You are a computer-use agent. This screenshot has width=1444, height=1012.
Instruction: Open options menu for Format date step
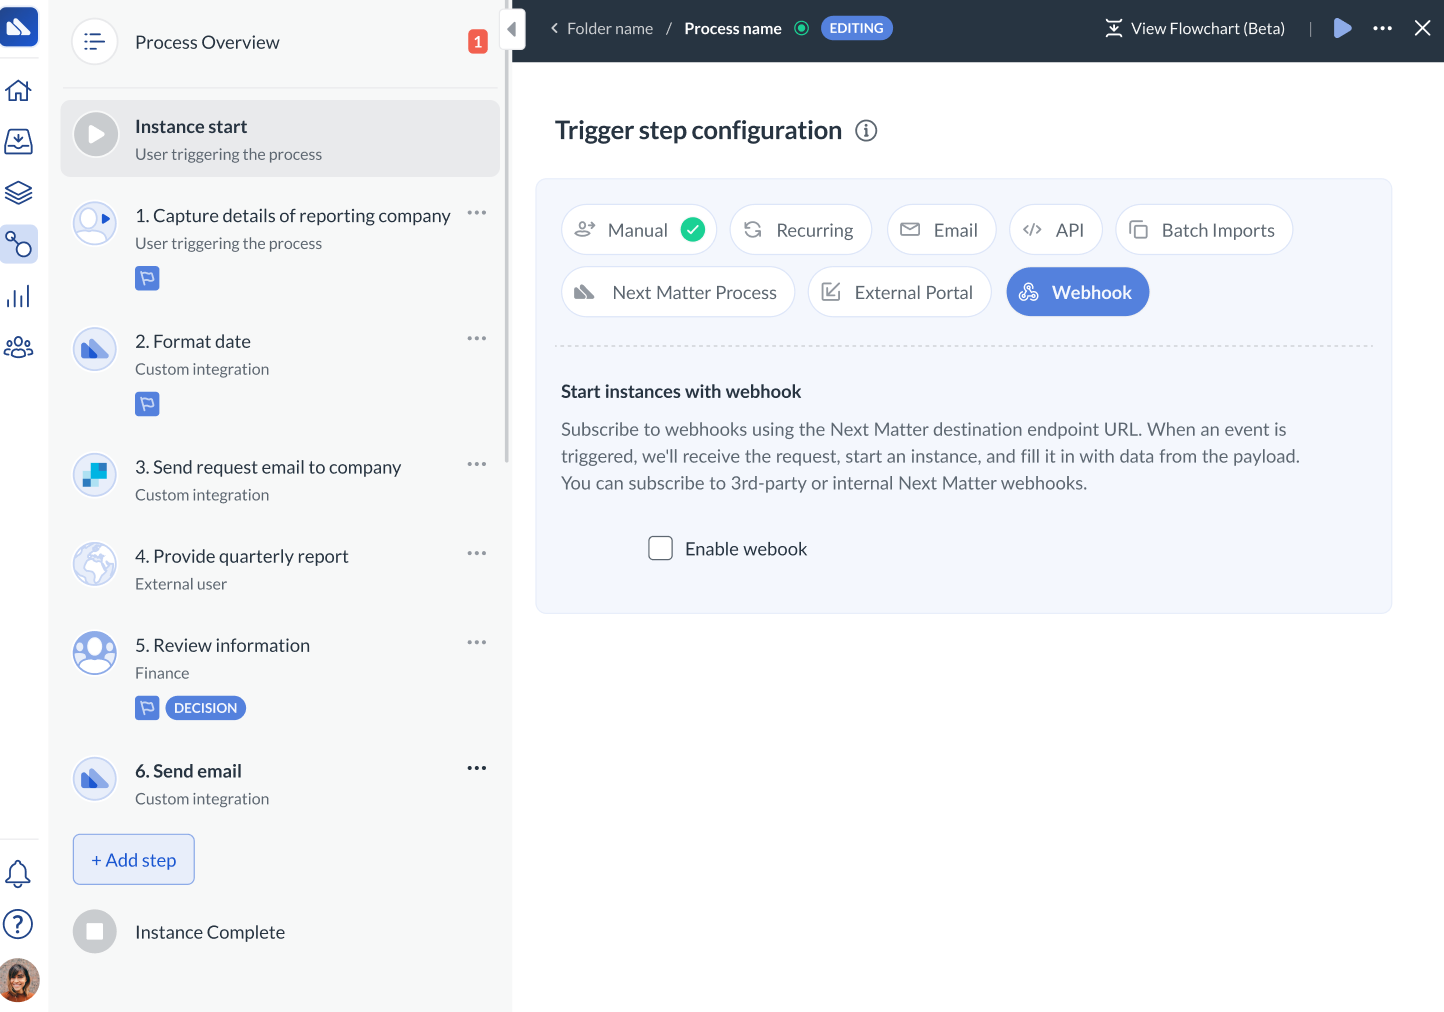click(x=477, y=338)
